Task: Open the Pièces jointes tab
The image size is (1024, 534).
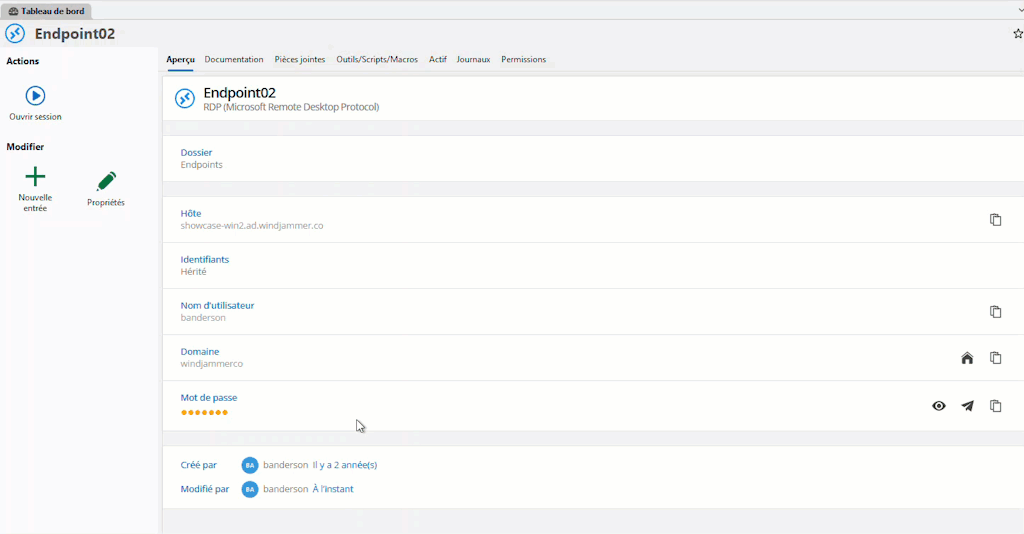Action: coord(300,60)
